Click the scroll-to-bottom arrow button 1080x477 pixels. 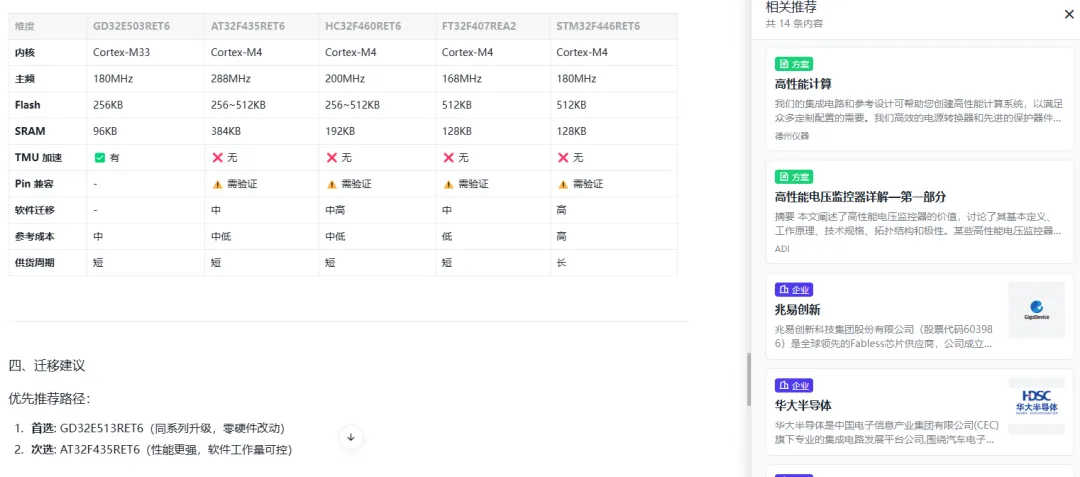click(x=351, y=437)
